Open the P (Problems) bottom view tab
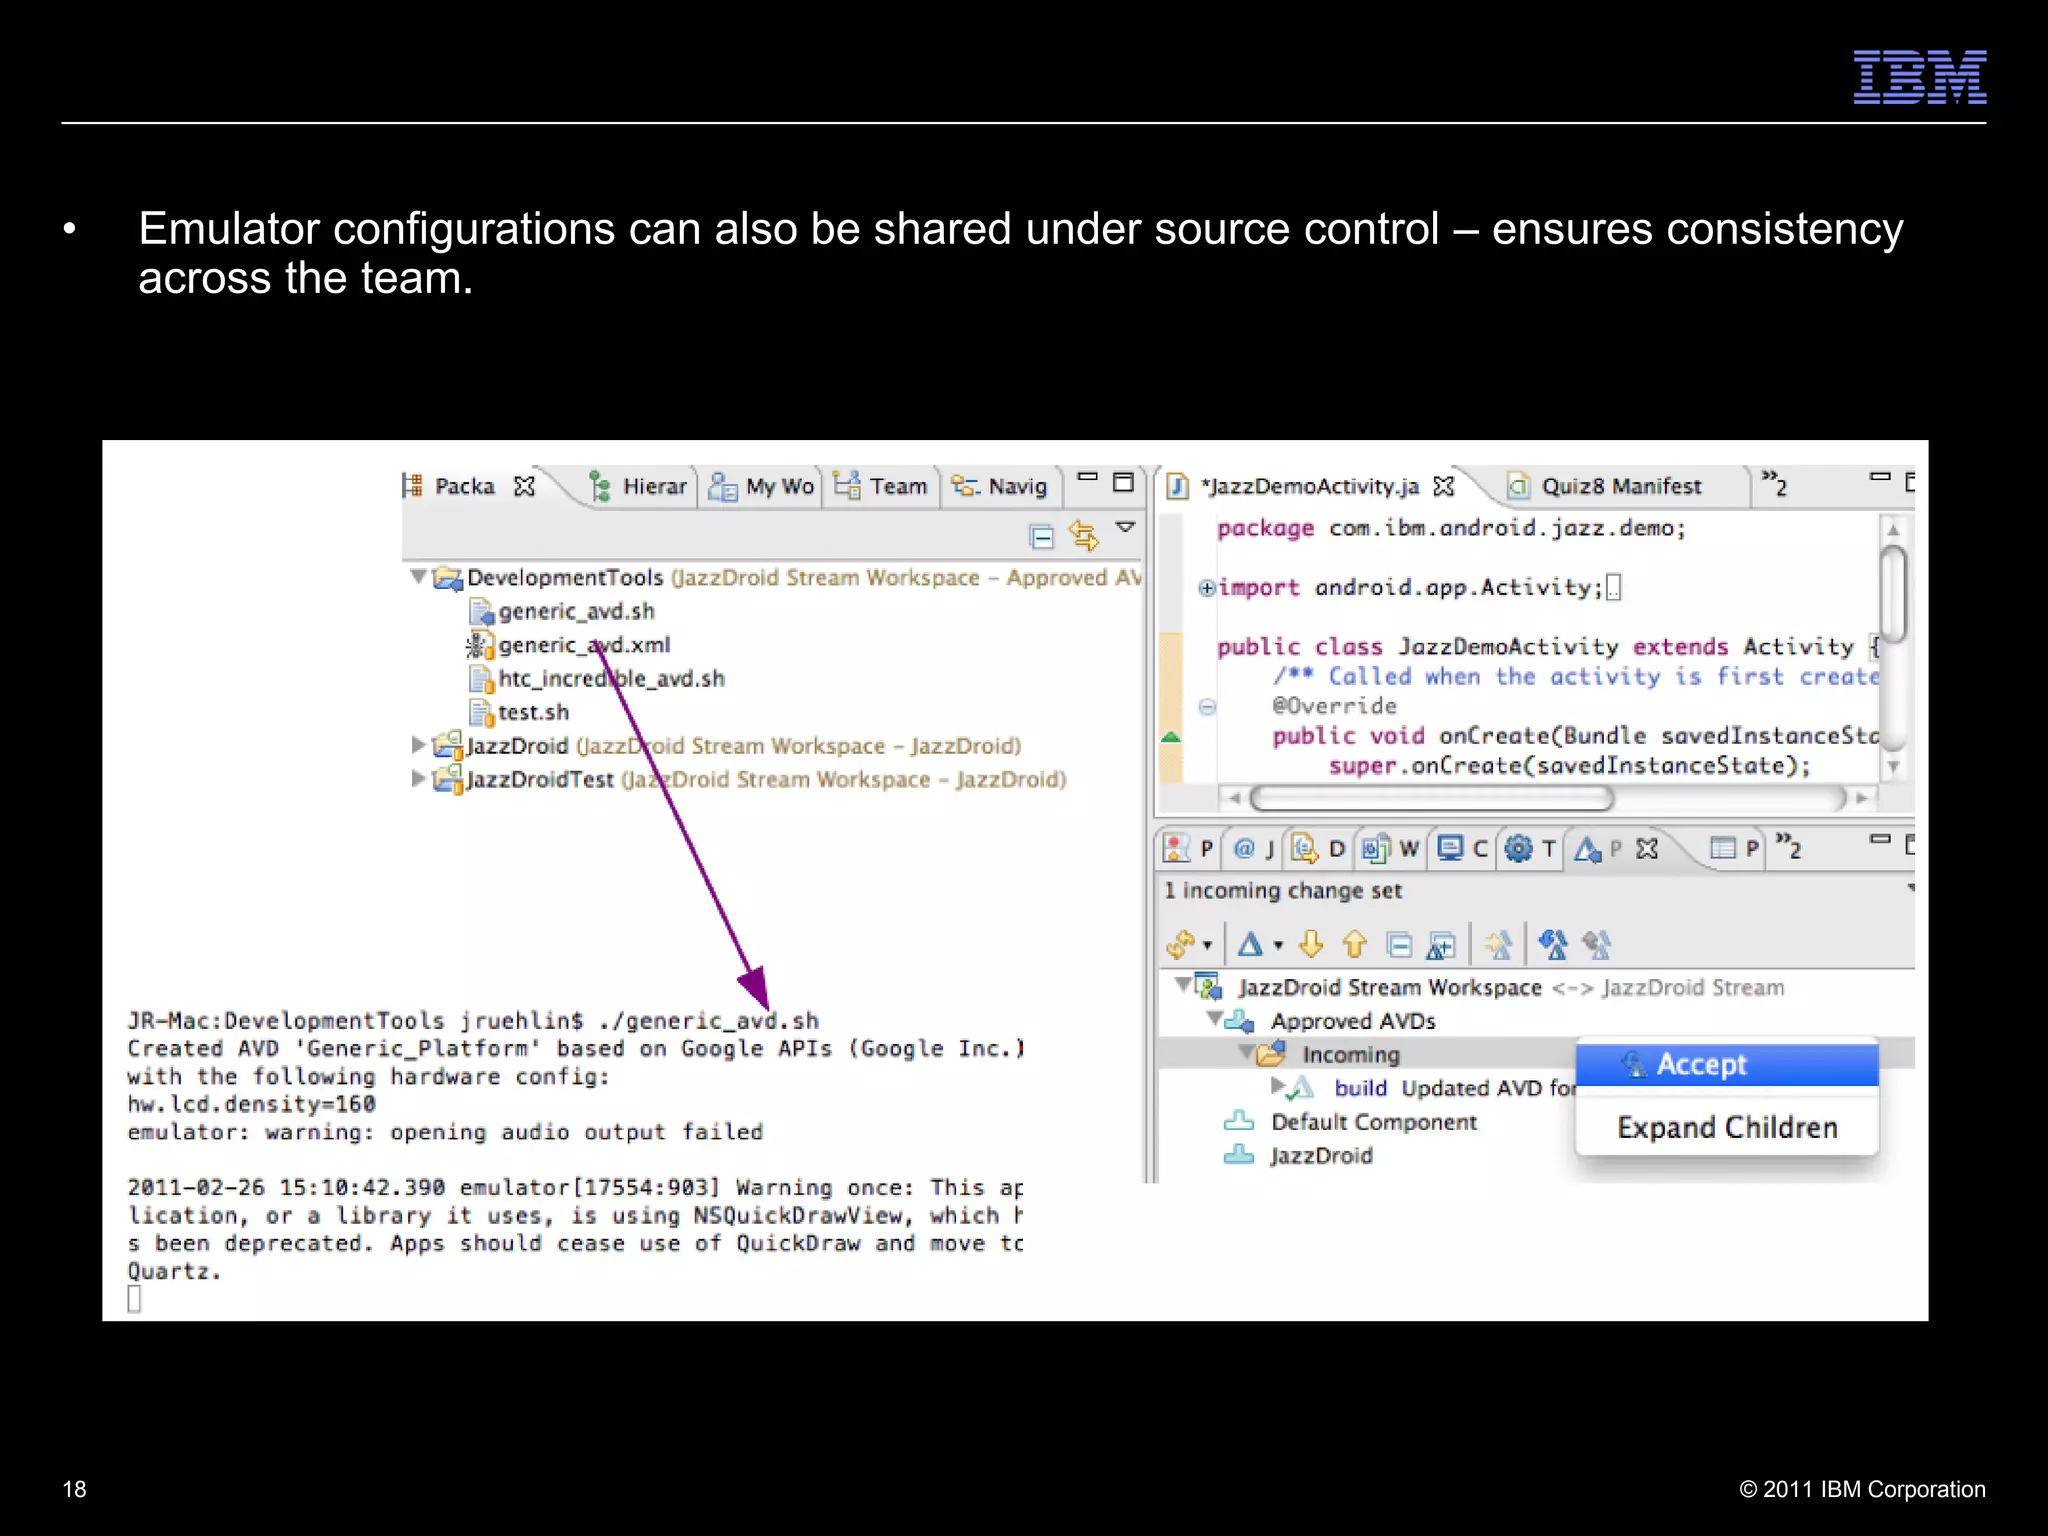The height and width of the screenshot is (1536, 2048). coord(1188,849)
